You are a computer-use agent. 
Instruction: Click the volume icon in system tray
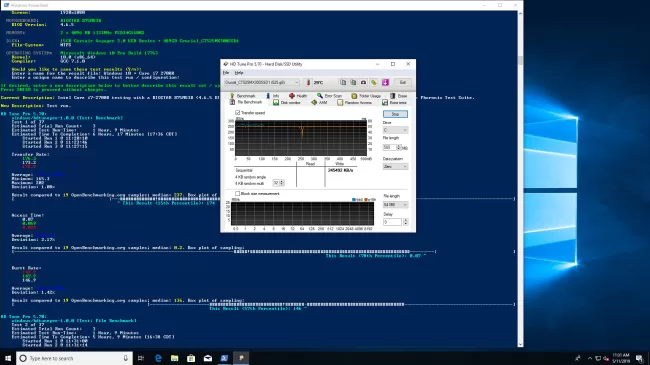point(606,358)
